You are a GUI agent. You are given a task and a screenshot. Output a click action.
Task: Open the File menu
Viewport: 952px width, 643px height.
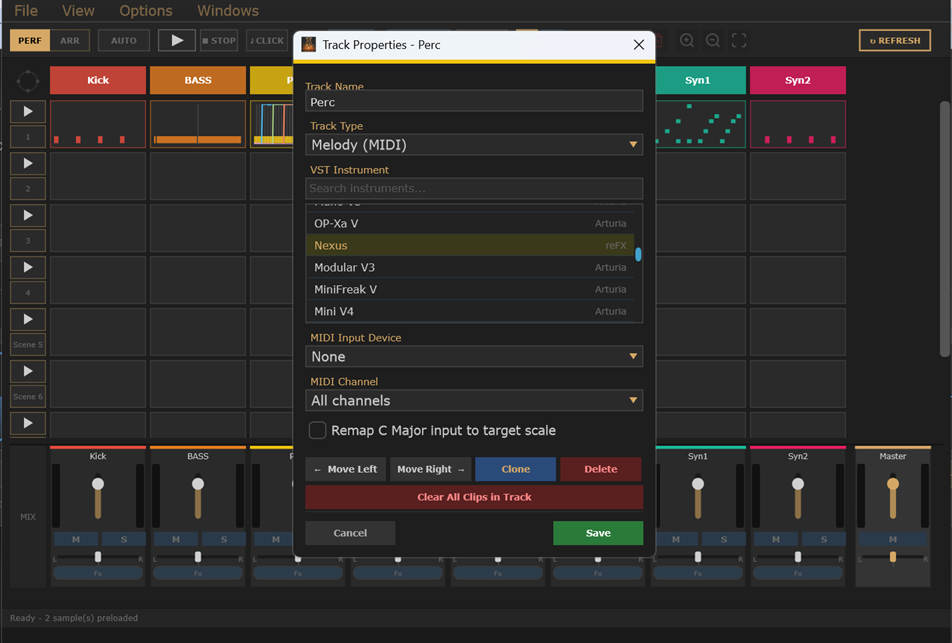[26, 10]
